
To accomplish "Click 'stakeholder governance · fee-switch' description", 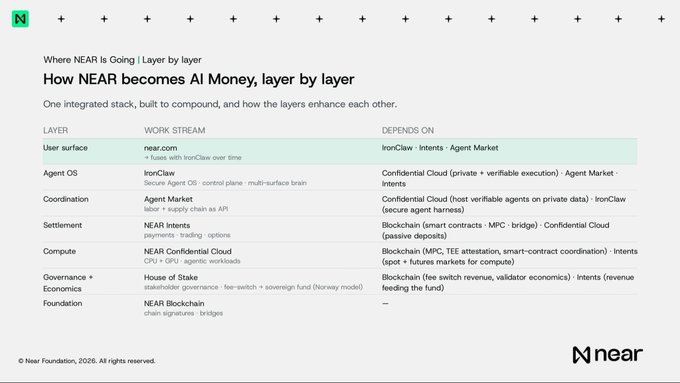I will [x=200, y=287].
